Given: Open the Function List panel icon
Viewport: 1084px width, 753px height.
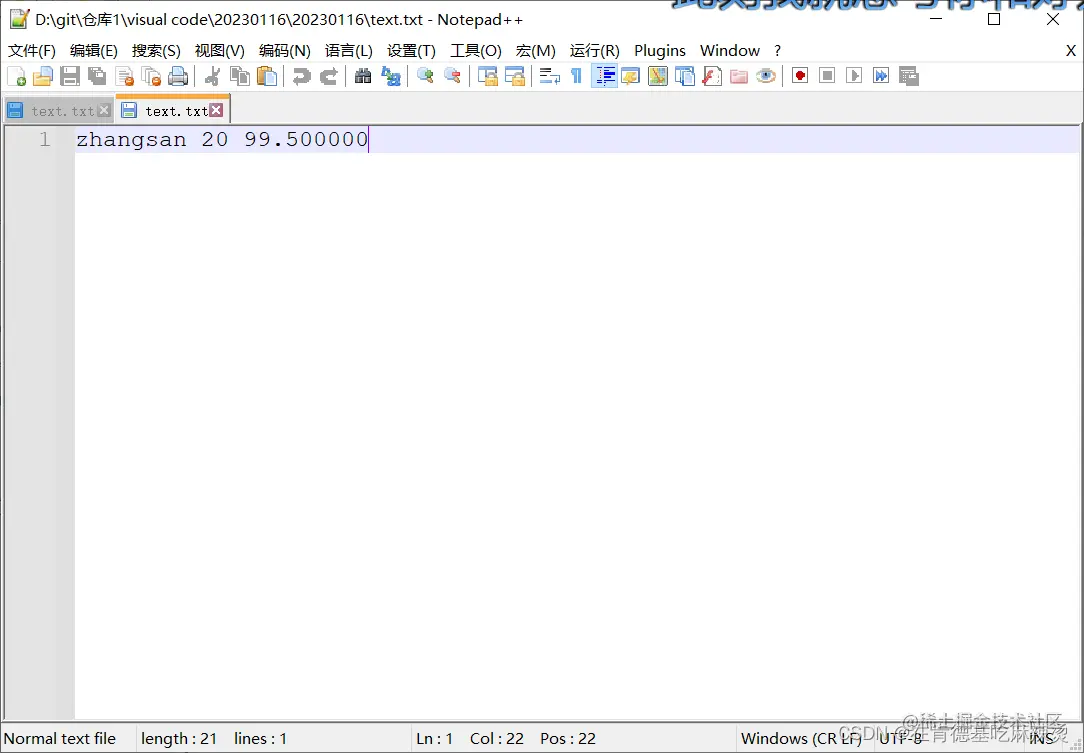Looking at the screenshot, I should click(711, 76).
